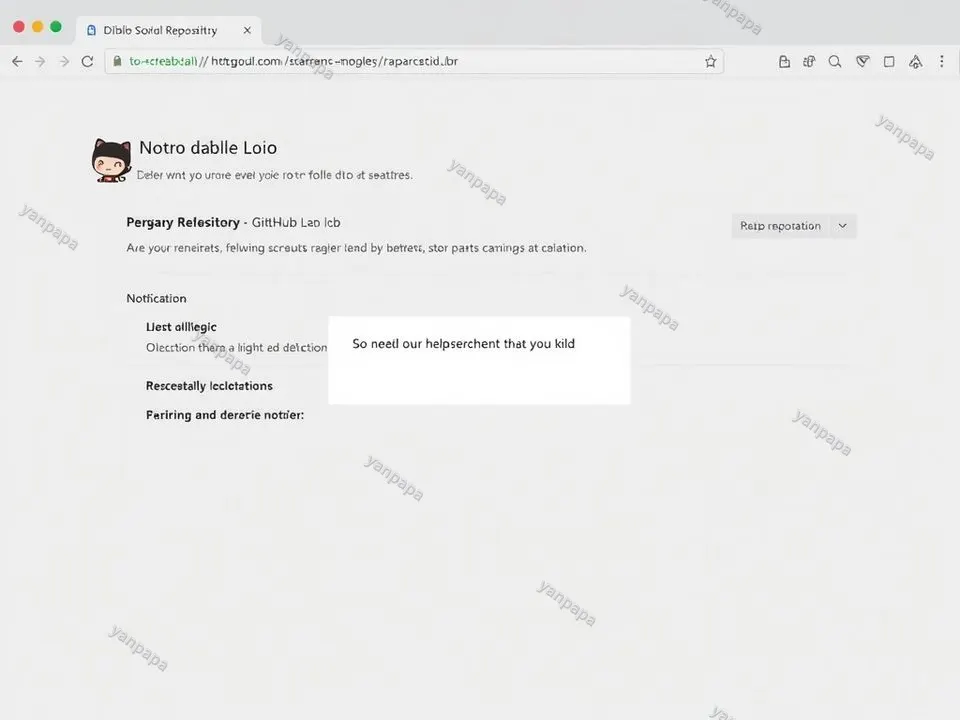960x720 pixels.
Task: Open the three-dot browser menu
Action: [x=941, y=62]
